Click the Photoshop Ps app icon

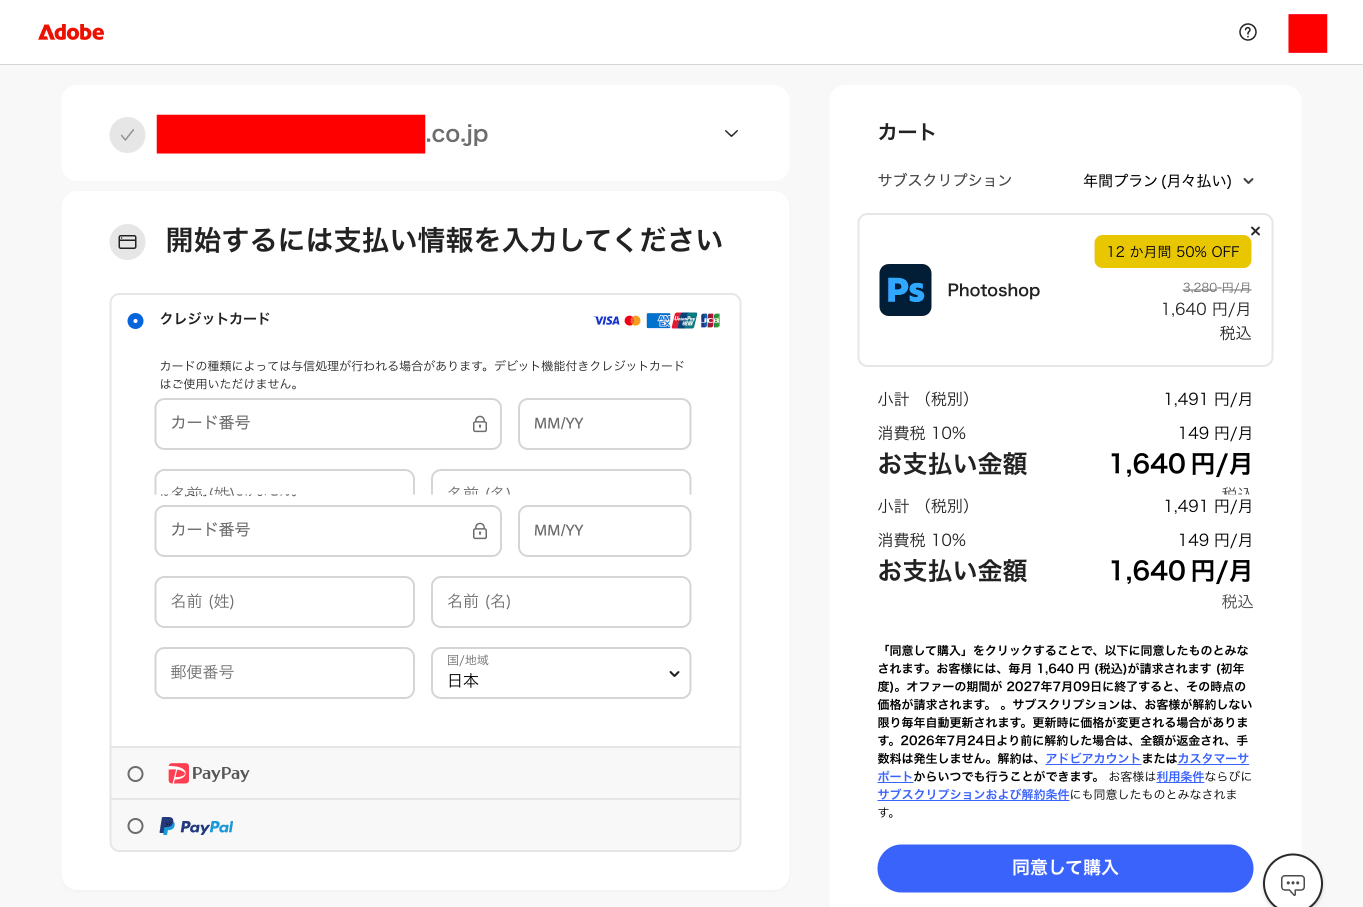pos(905,290)
